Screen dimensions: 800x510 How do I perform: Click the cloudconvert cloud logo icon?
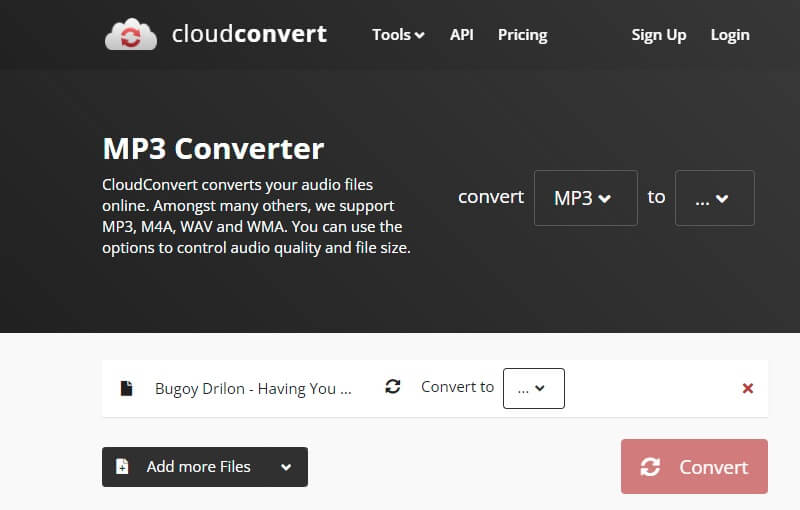pyautogui.click(x=131, y=34)
